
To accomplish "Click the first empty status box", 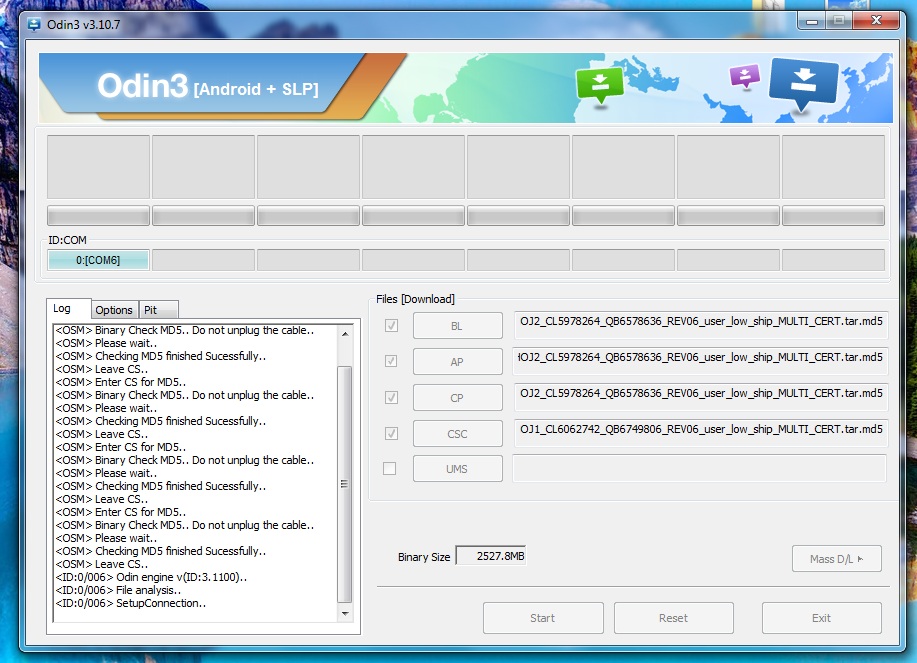I will 98,167.
